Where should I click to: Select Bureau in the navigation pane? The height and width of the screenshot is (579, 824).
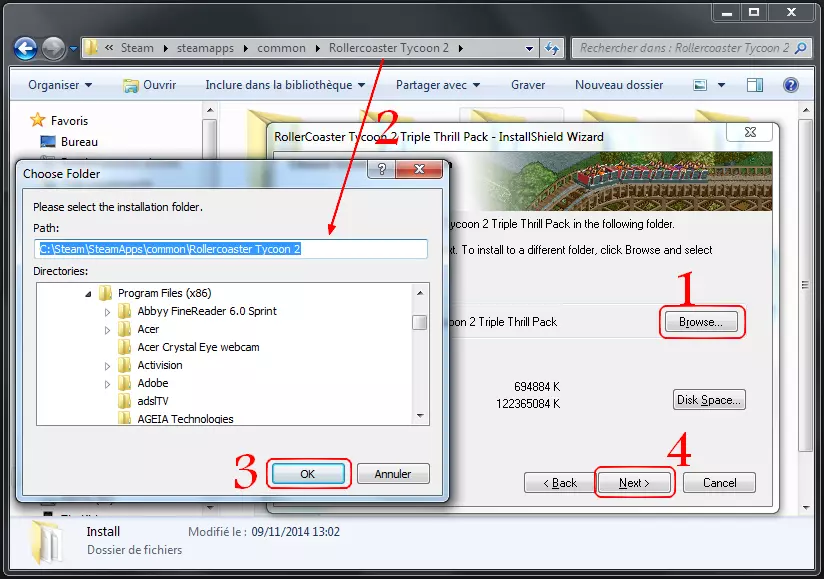tap(79, 142)
